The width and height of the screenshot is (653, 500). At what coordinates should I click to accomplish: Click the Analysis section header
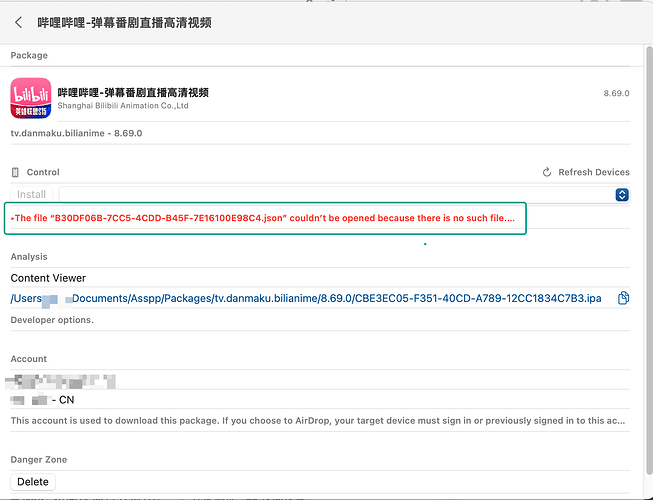pyautogui.click(x=29, y=256)
